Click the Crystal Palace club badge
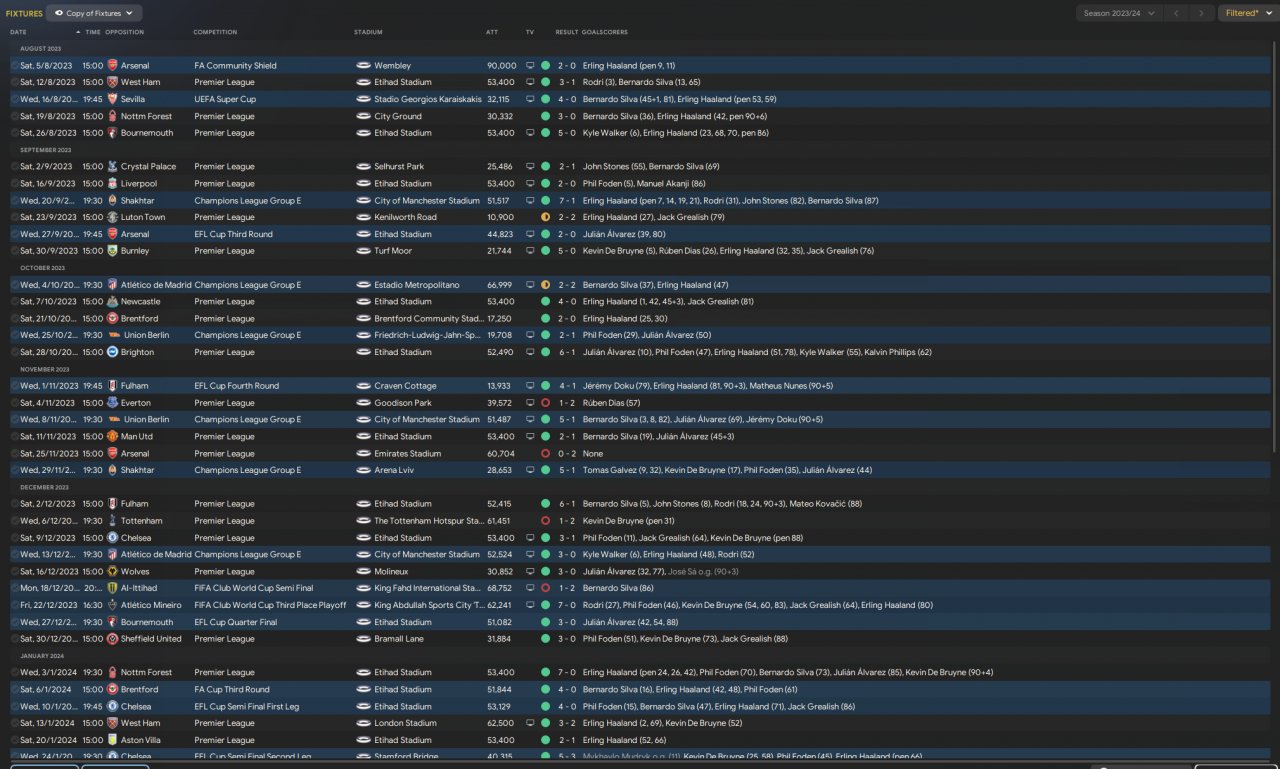Viewport: 1280px width, 769px height. [x=112, y=167]
